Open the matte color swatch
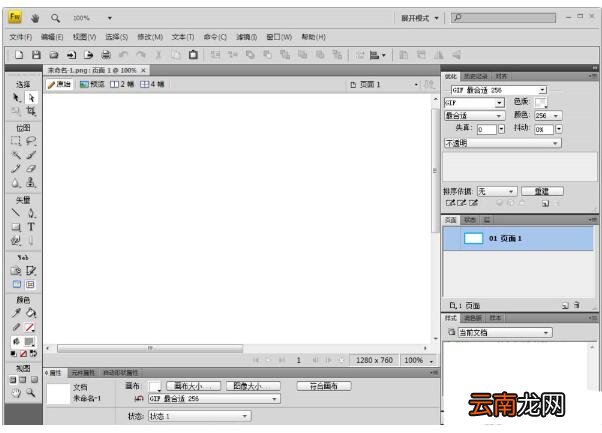This screenshot has width=602, height=433. pos(541,102)
